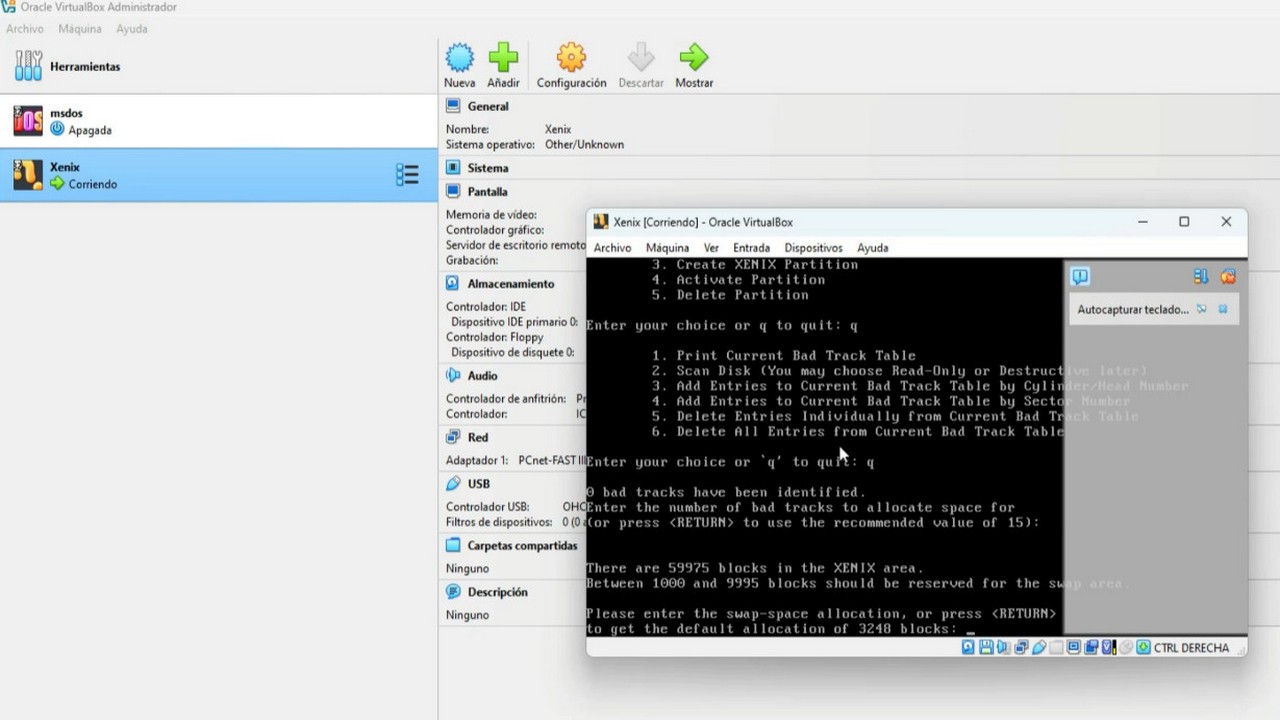Viewport: 1280px width, 720px height.
Task: Open Archivo menu in the Xenix window
Action: [x=613, y=248]
